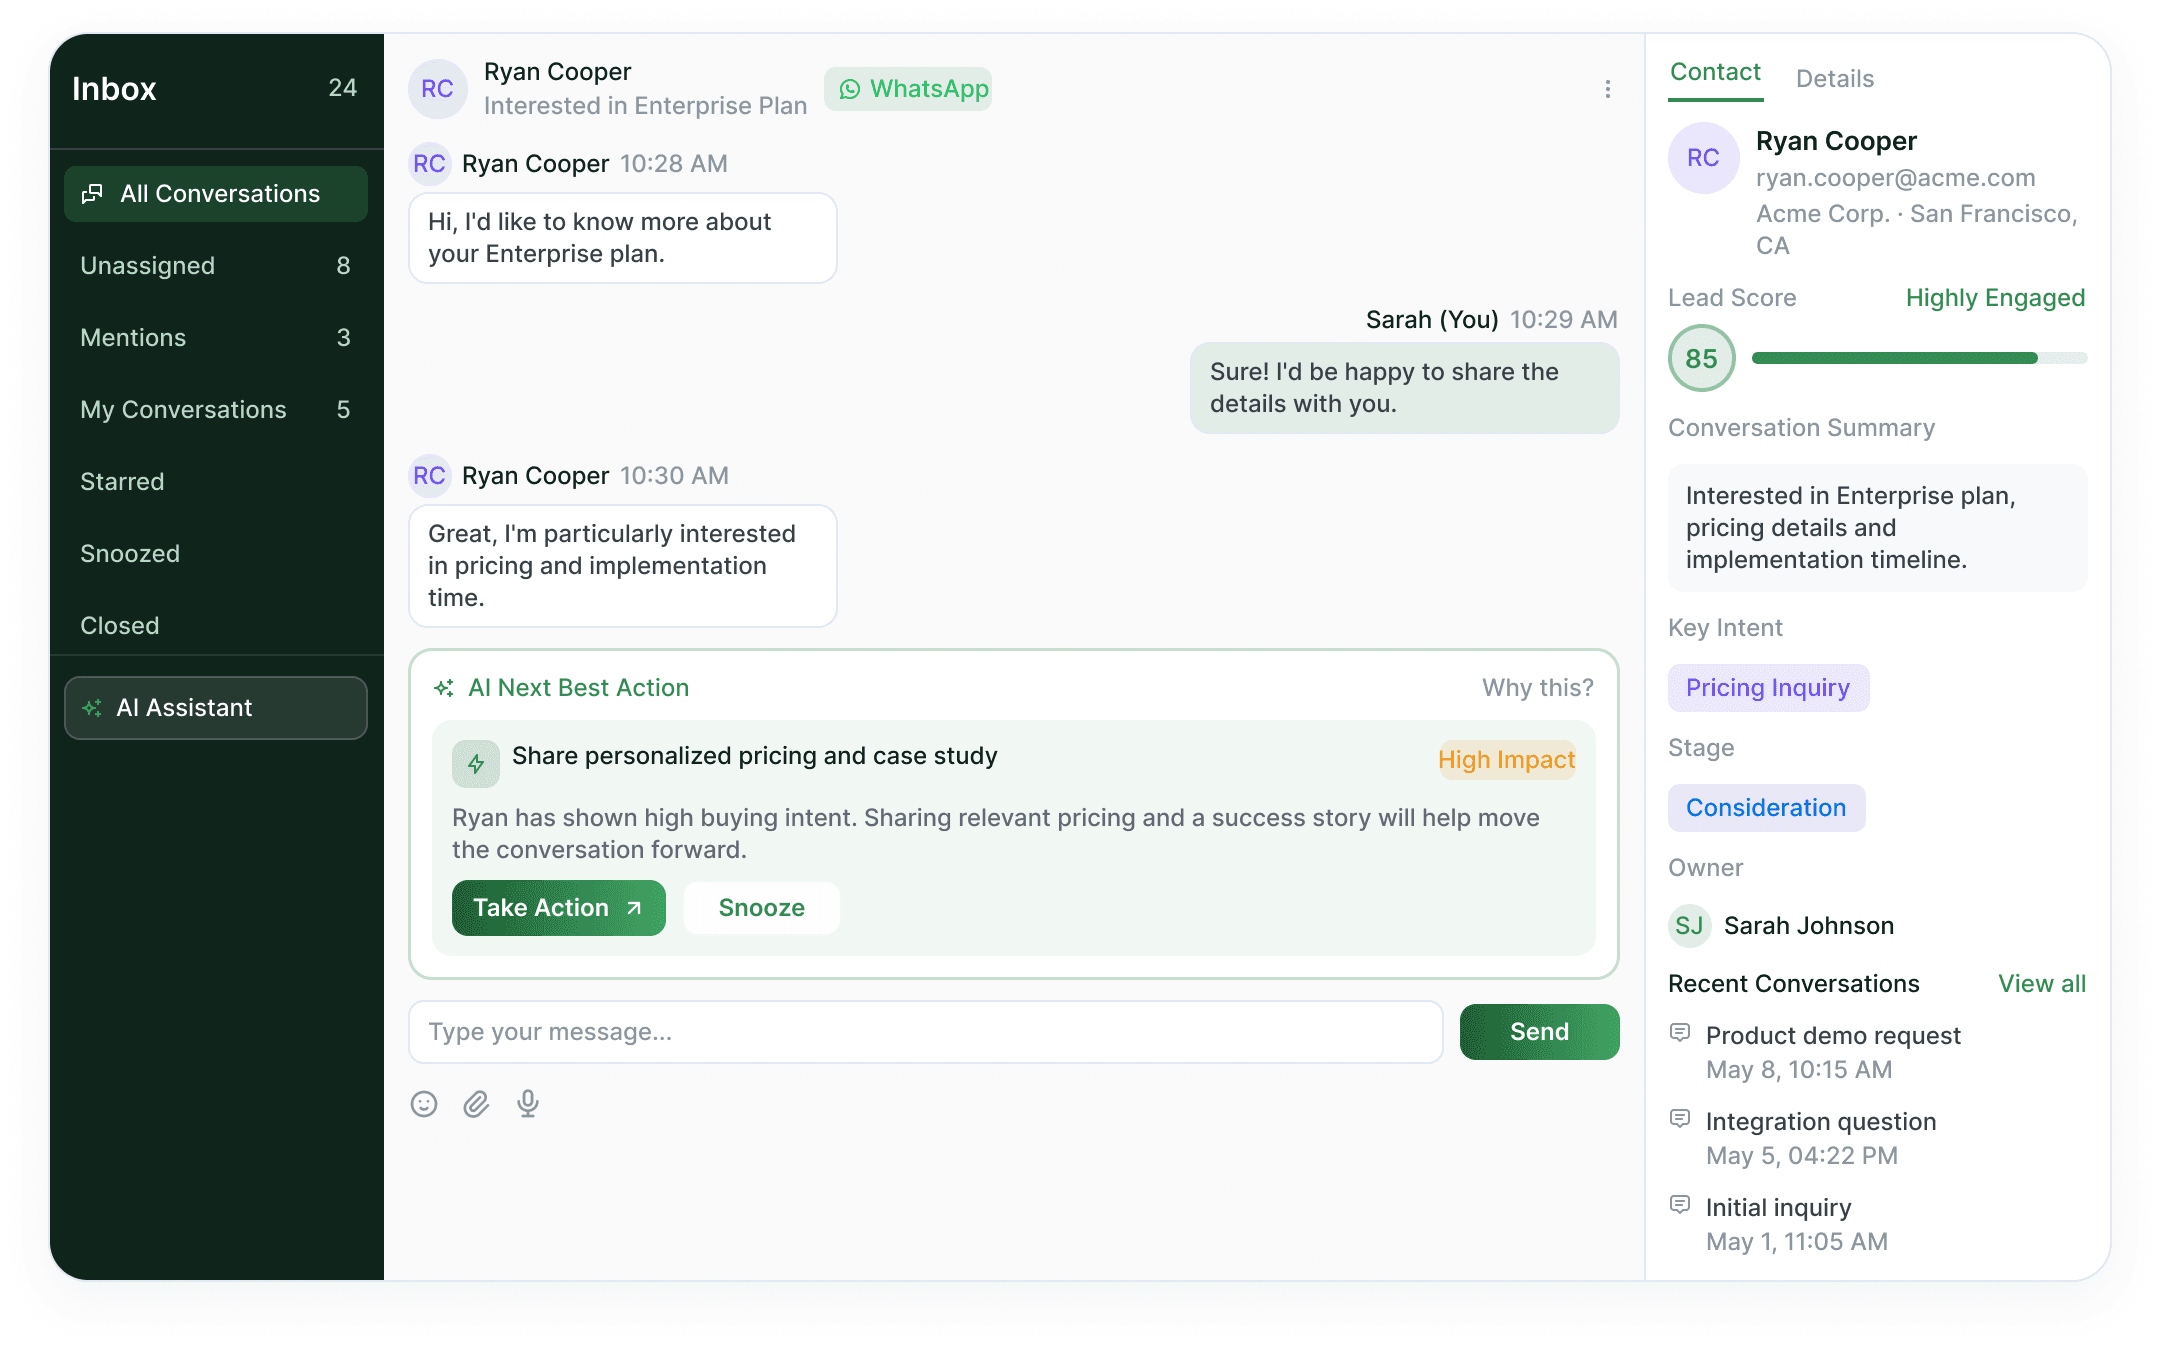Click the Highly Engaged label

(1996, 298)
